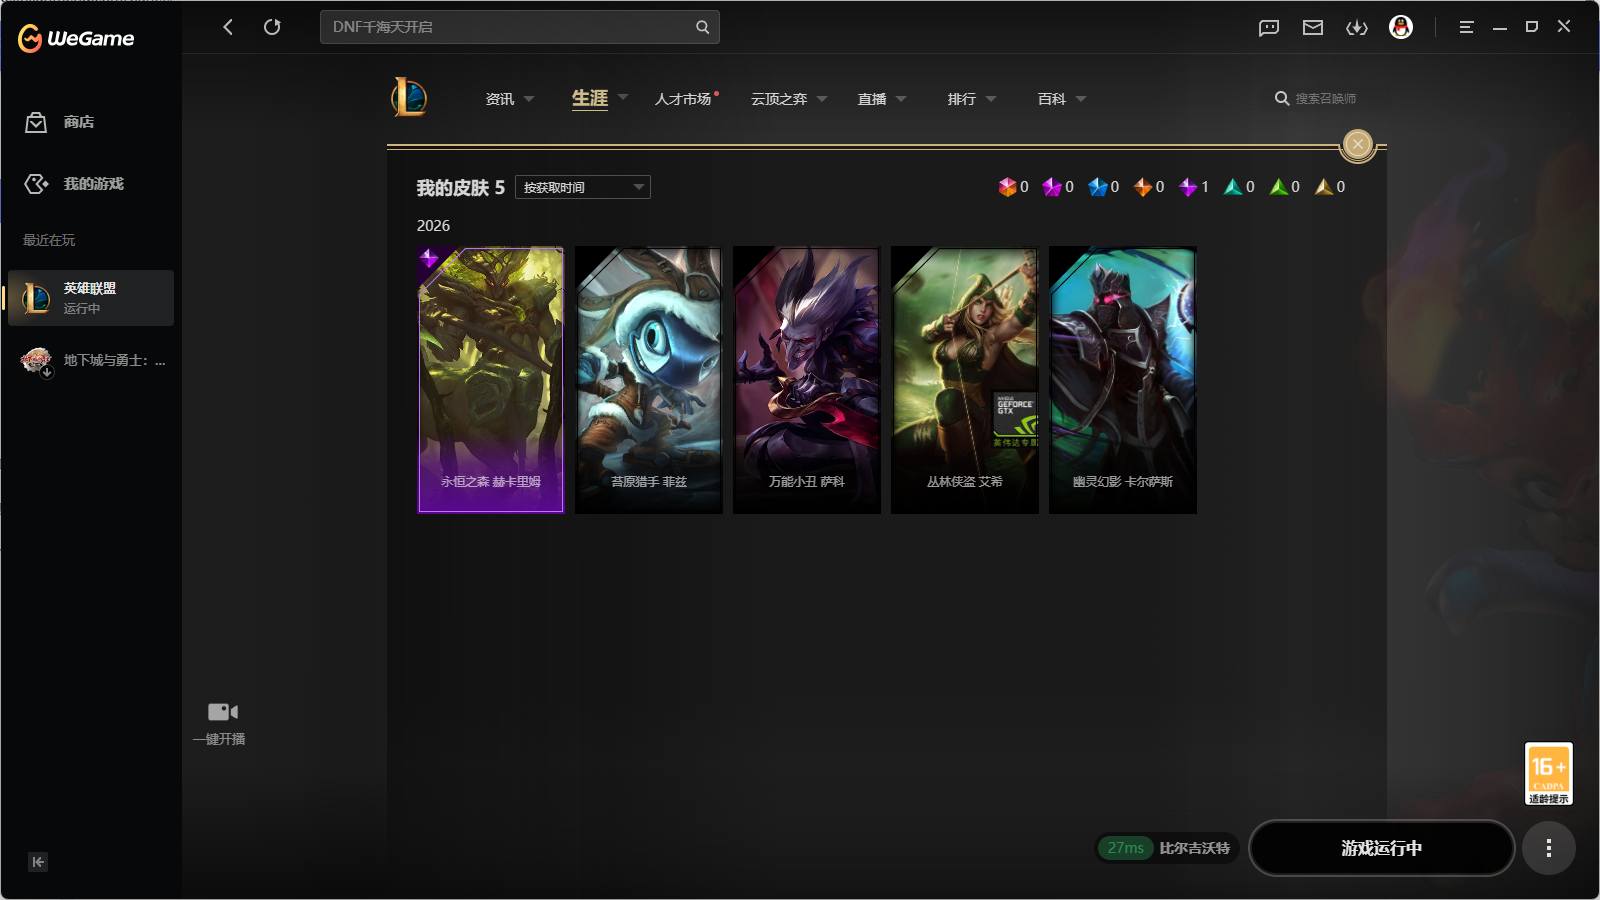Focus the DNF千海天开启 search field
Screen dimensions: 1600x900
click(x=519, y=27)
